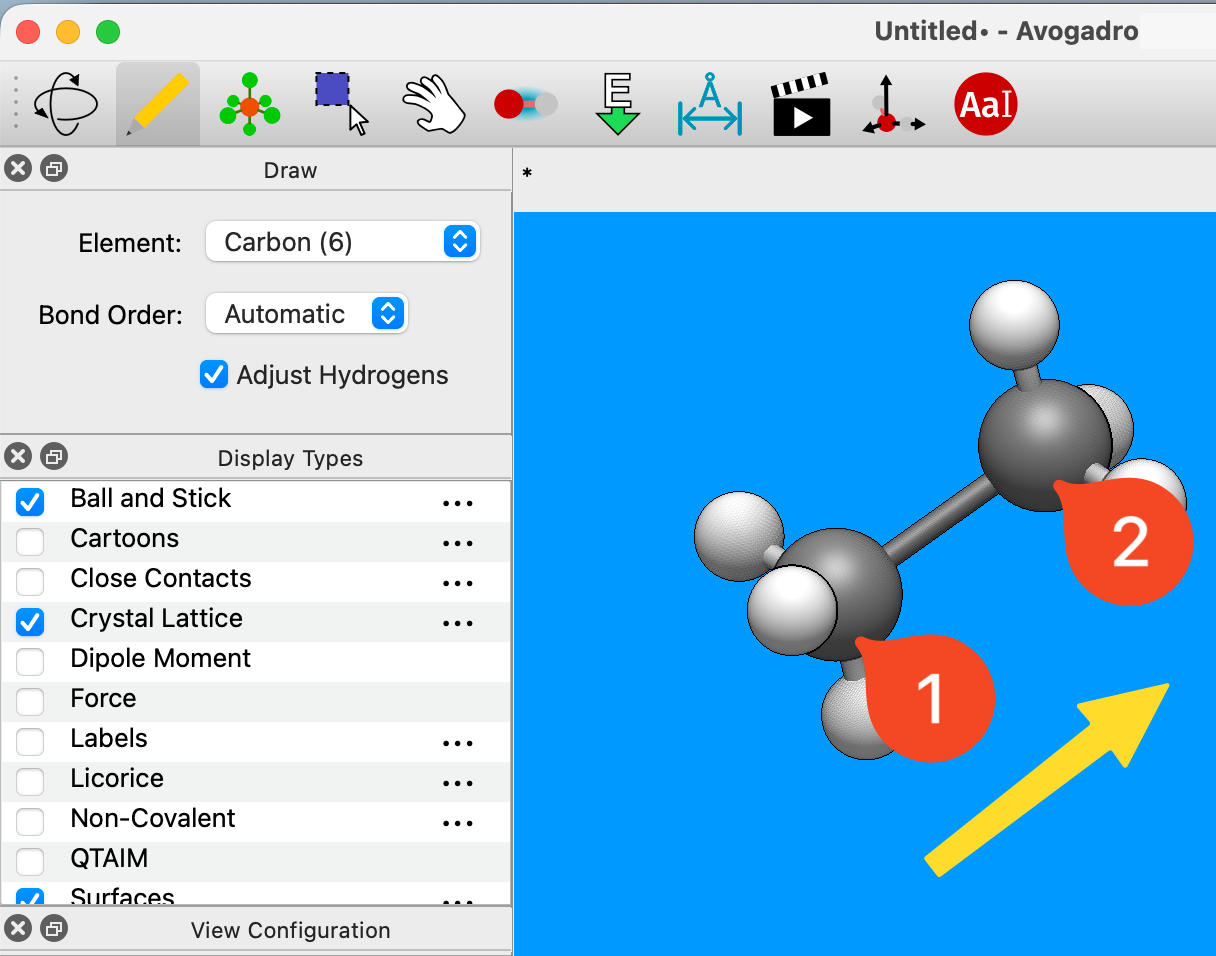
Task: Enable the Licorice display type
Action: (31, 781)
